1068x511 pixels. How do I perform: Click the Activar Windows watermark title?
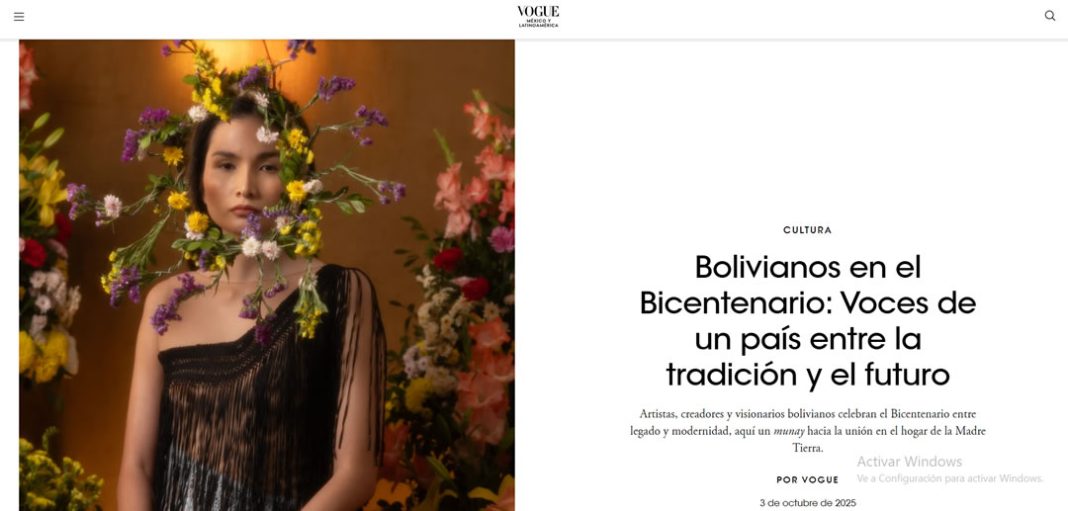tap(909, 461)
